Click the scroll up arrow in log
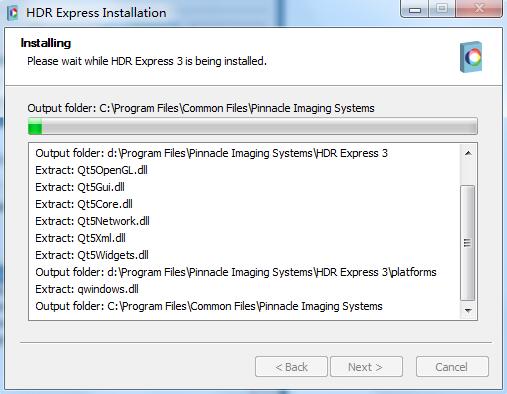This screenshot has height=394, width=507. pyautogui.click(x=468, y=153)
